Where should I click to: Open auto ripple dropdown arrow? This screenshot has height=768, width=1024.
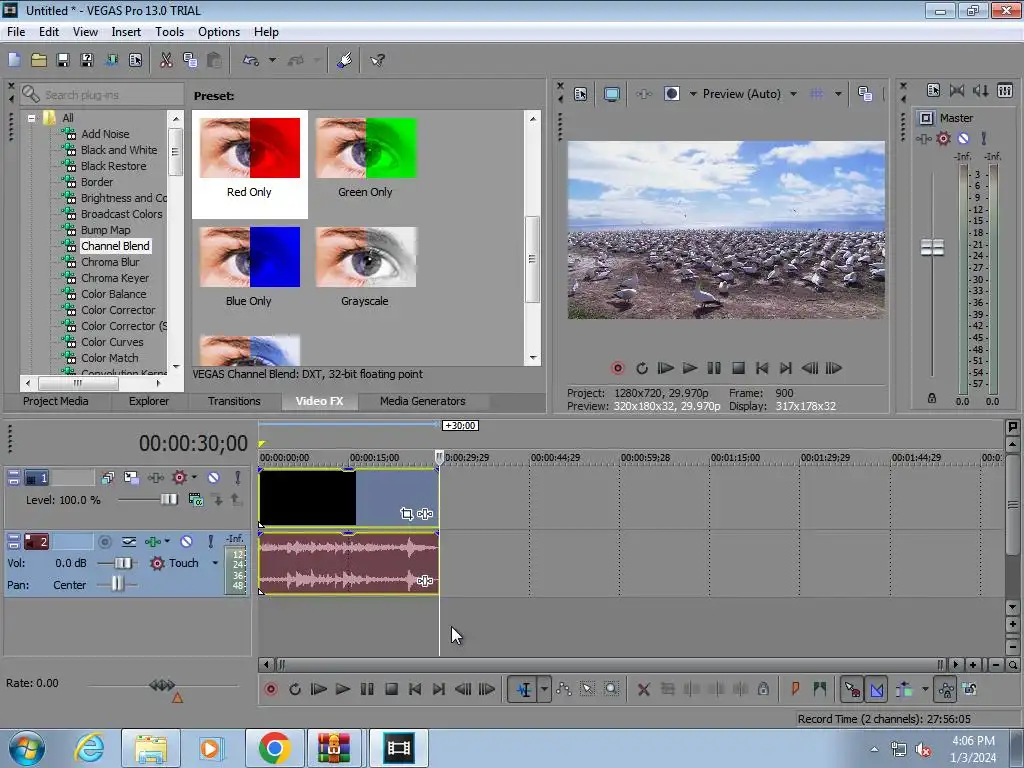925,689
